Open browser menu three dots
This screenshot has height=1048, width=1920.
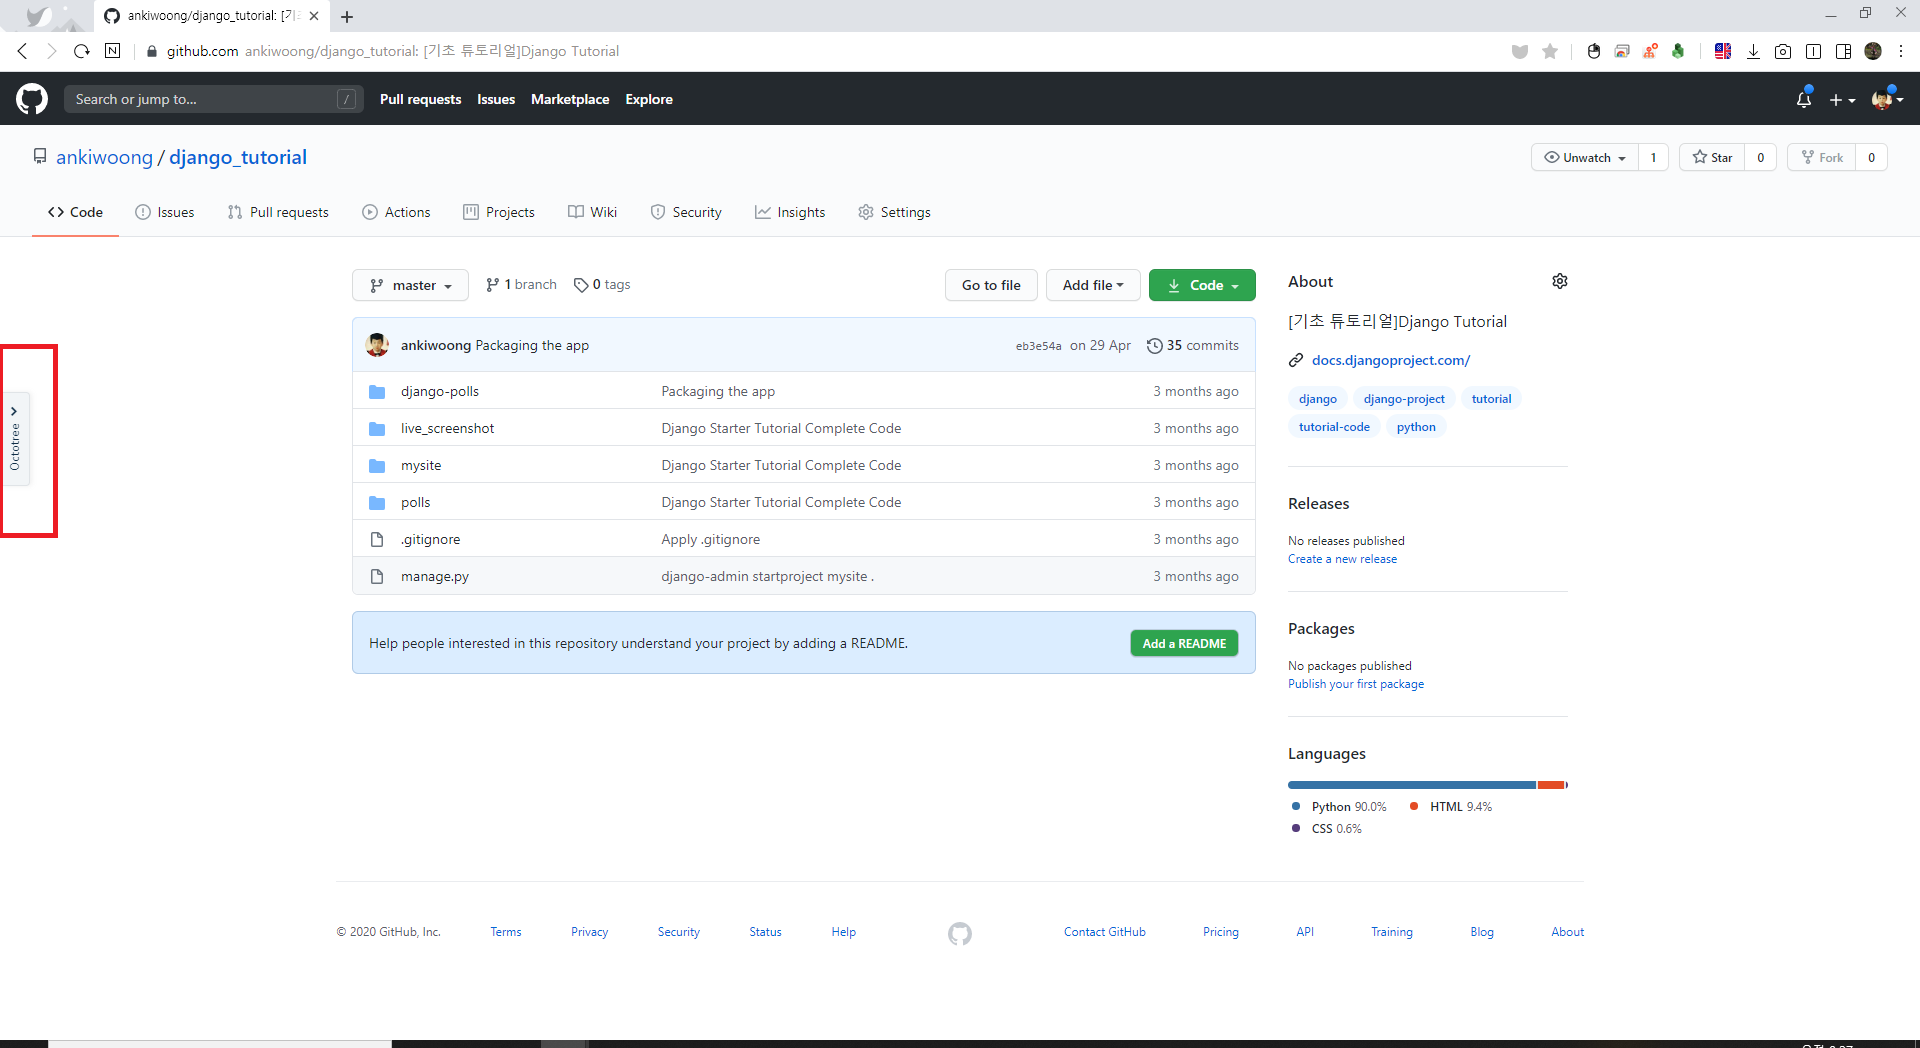[1901, 51]
